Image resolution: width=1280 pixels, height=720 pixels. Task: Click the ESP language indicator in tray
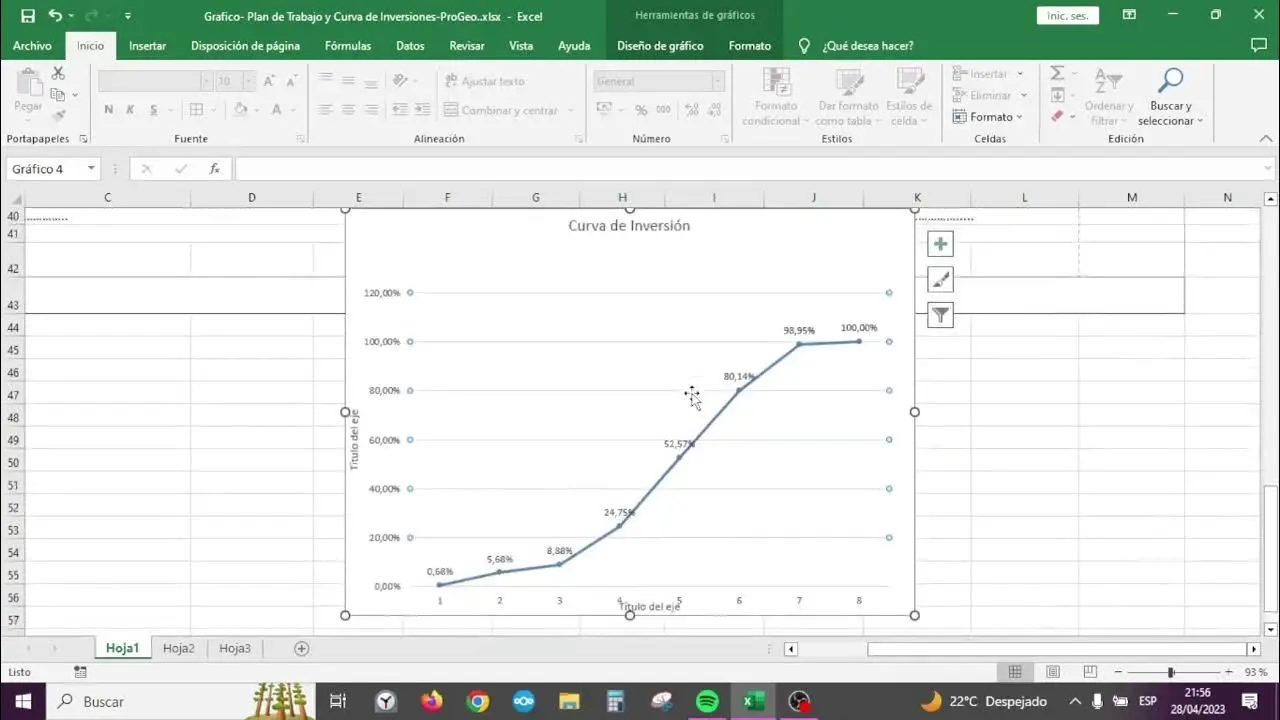(x=1148, y=701)
